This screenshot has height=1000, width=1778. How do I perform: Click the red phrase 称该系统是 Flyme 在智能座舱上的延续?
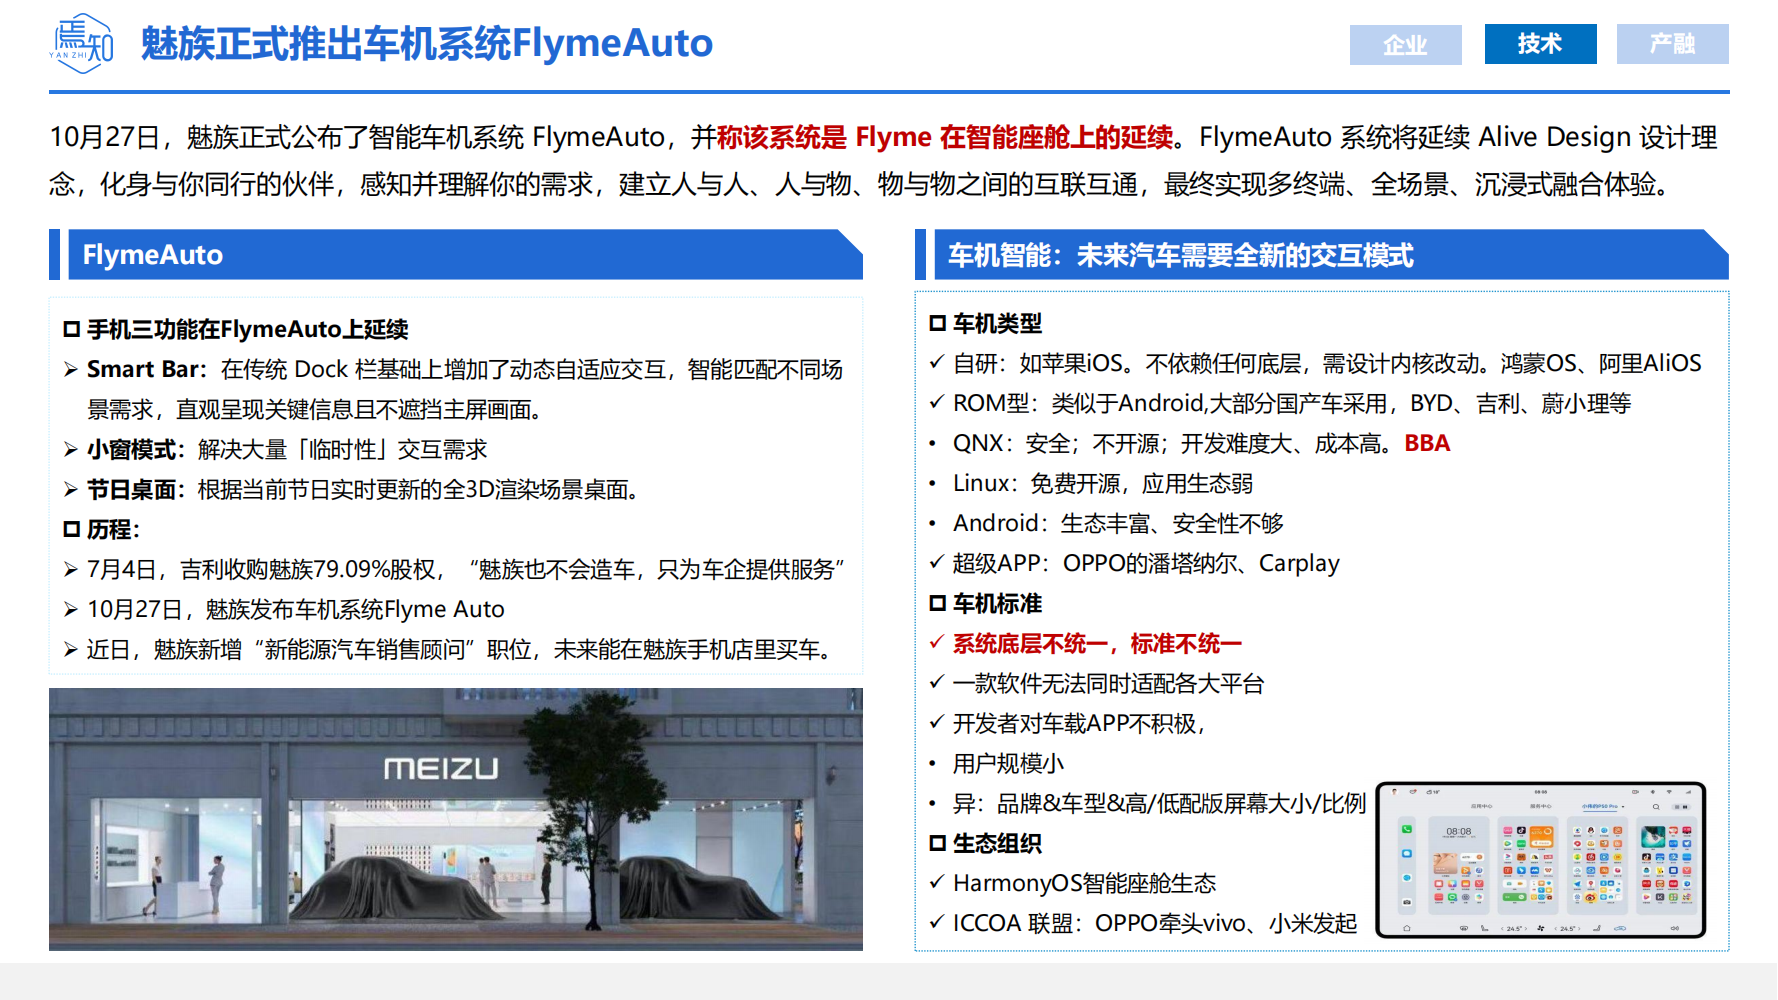pos(945,137)
